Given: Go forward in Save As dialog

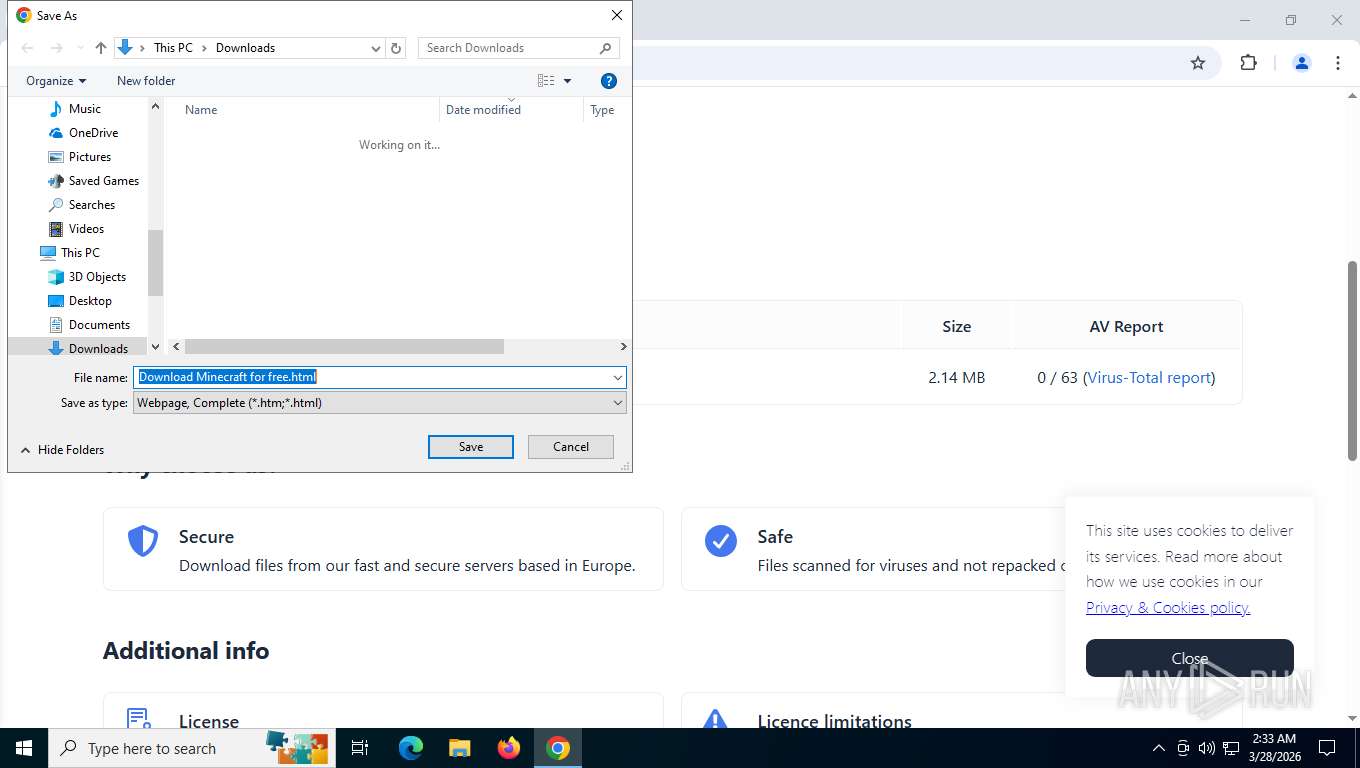Looking at the screenshot, I should (x=56, y=48).
